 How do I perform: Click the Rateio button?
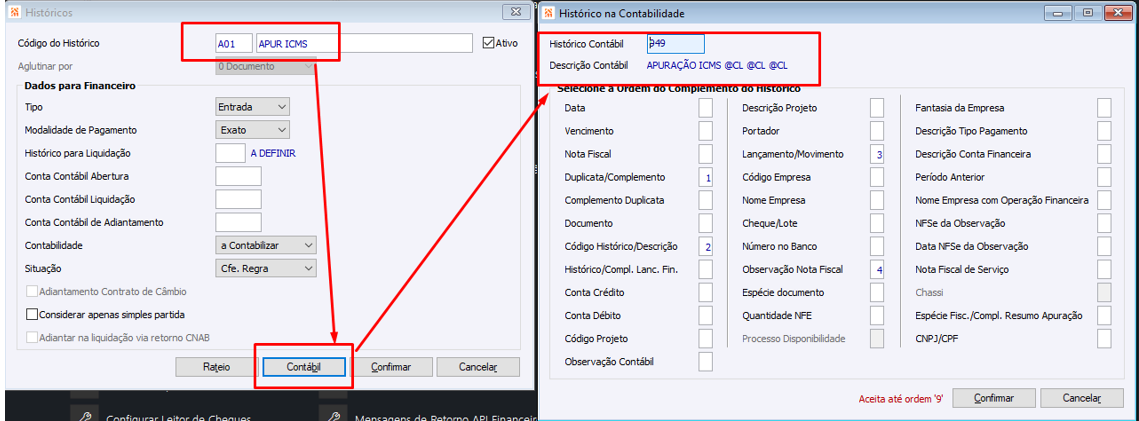point(216,367)
